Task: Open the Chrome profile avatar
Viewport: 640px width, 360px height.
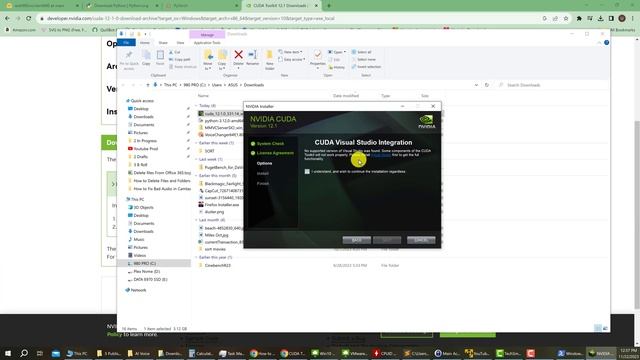Action: 622,18
